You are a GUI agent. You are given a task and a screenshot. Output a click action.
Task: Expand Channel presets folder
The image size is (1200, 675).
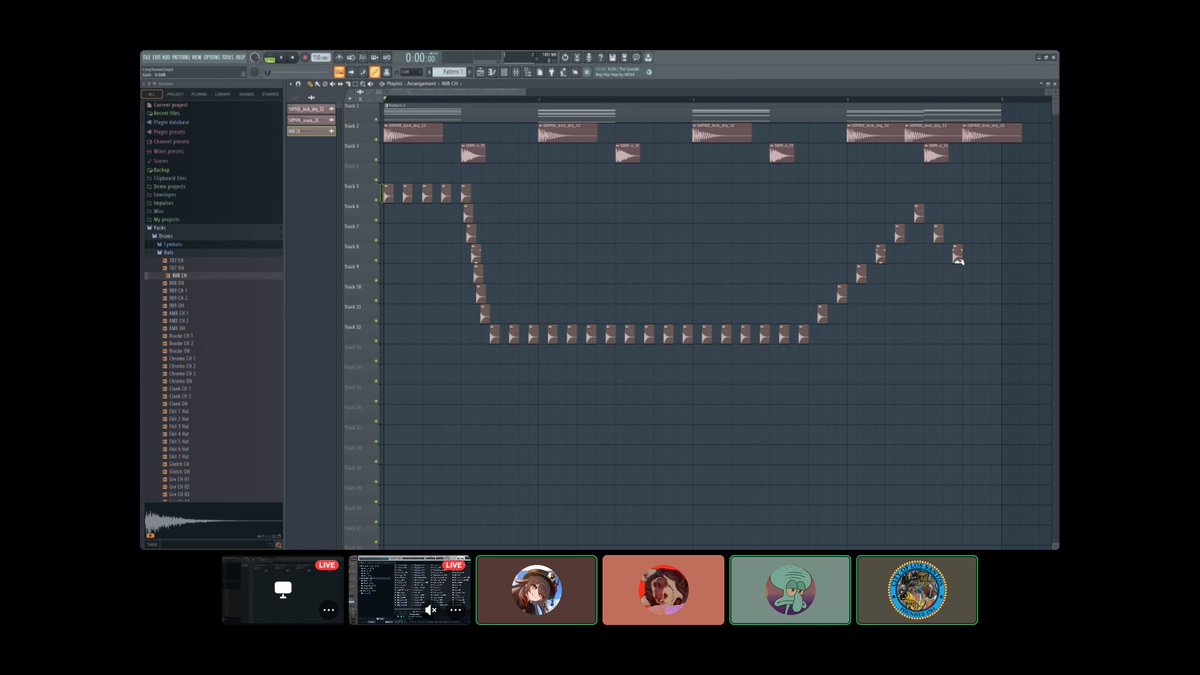point(171,141)
